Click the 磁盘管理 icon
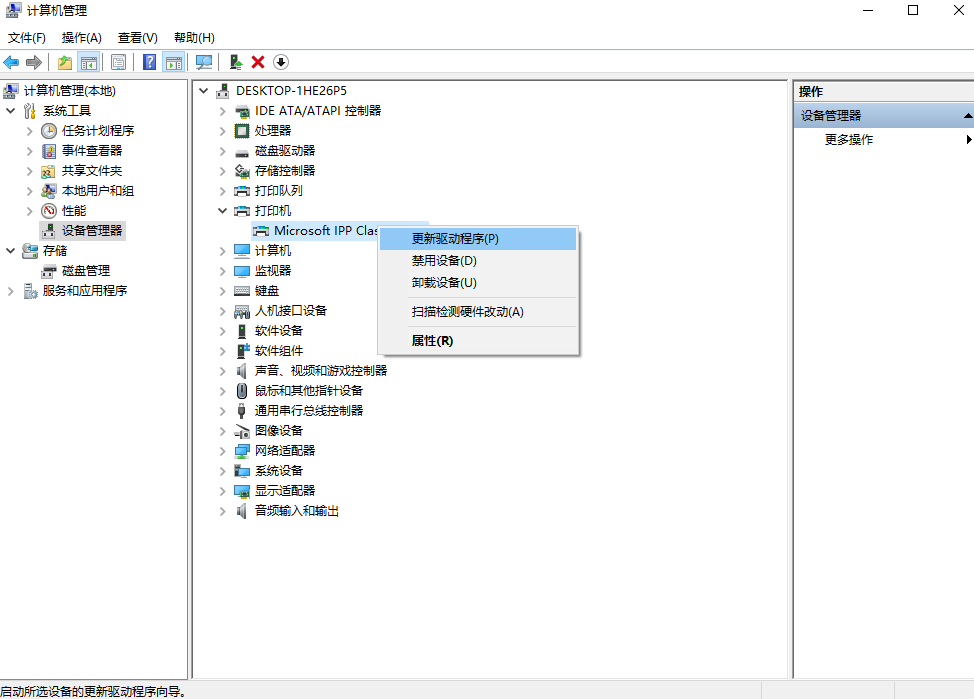Screen dimensions: 974x699 click(49, 271)
